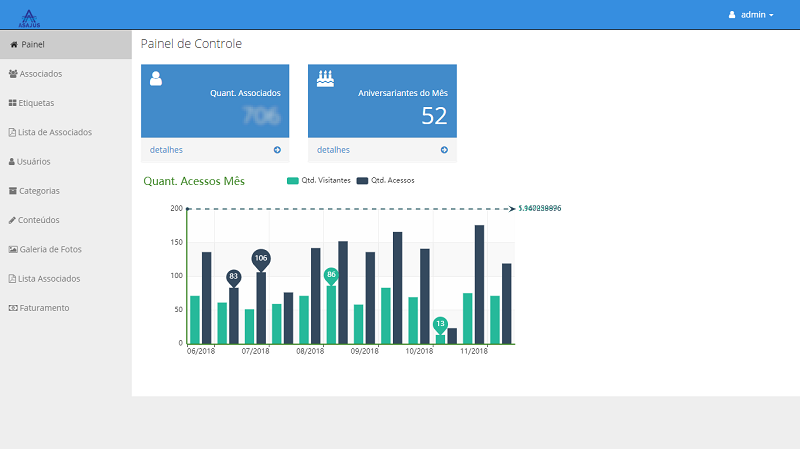Click detalhes under Quant. Associados

(166, 150)
